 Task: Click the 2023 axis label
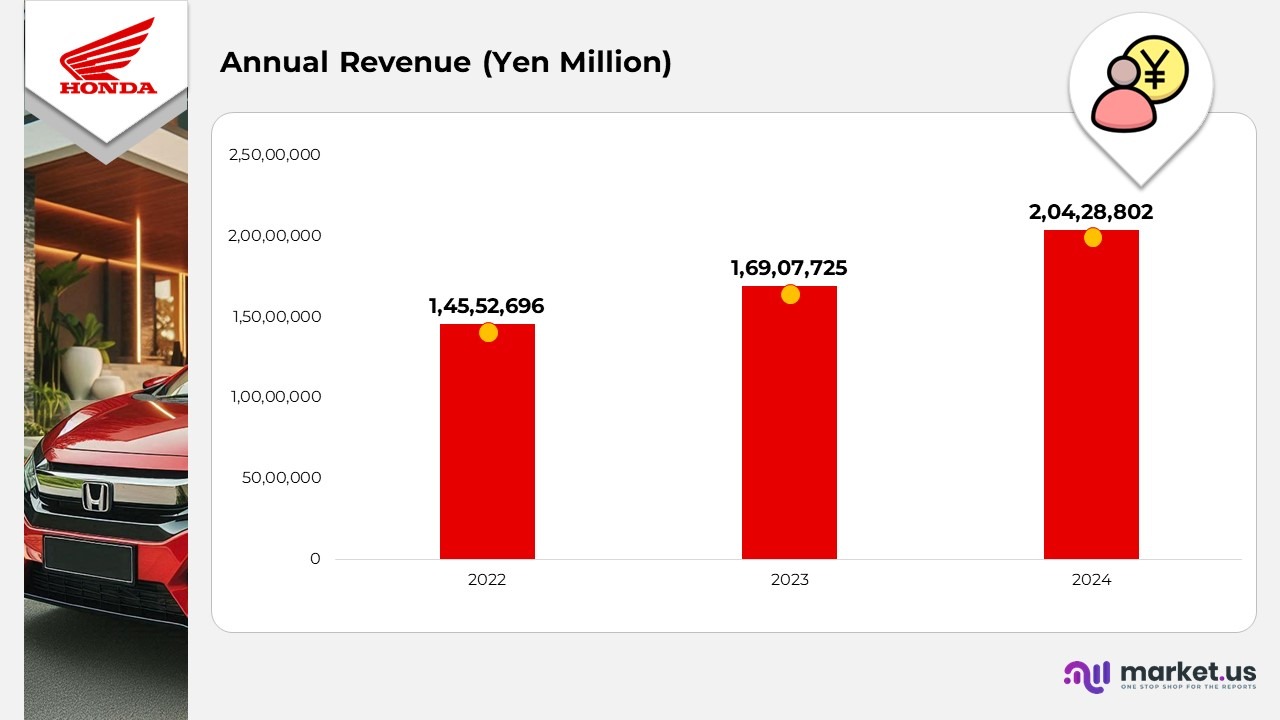pyautogui.click(x=789, y=580)
